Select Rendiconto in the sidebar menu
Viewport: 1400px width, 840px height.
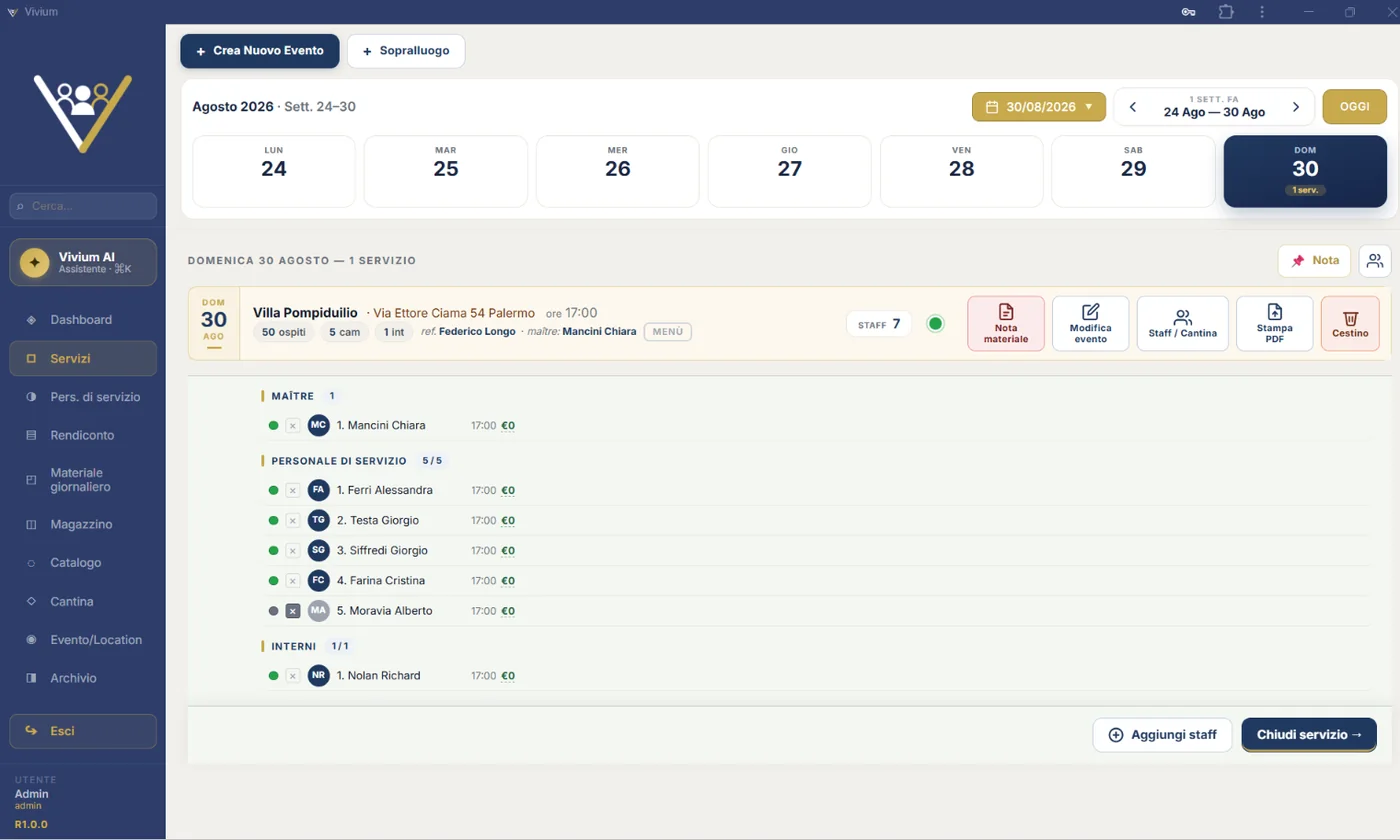83,435
